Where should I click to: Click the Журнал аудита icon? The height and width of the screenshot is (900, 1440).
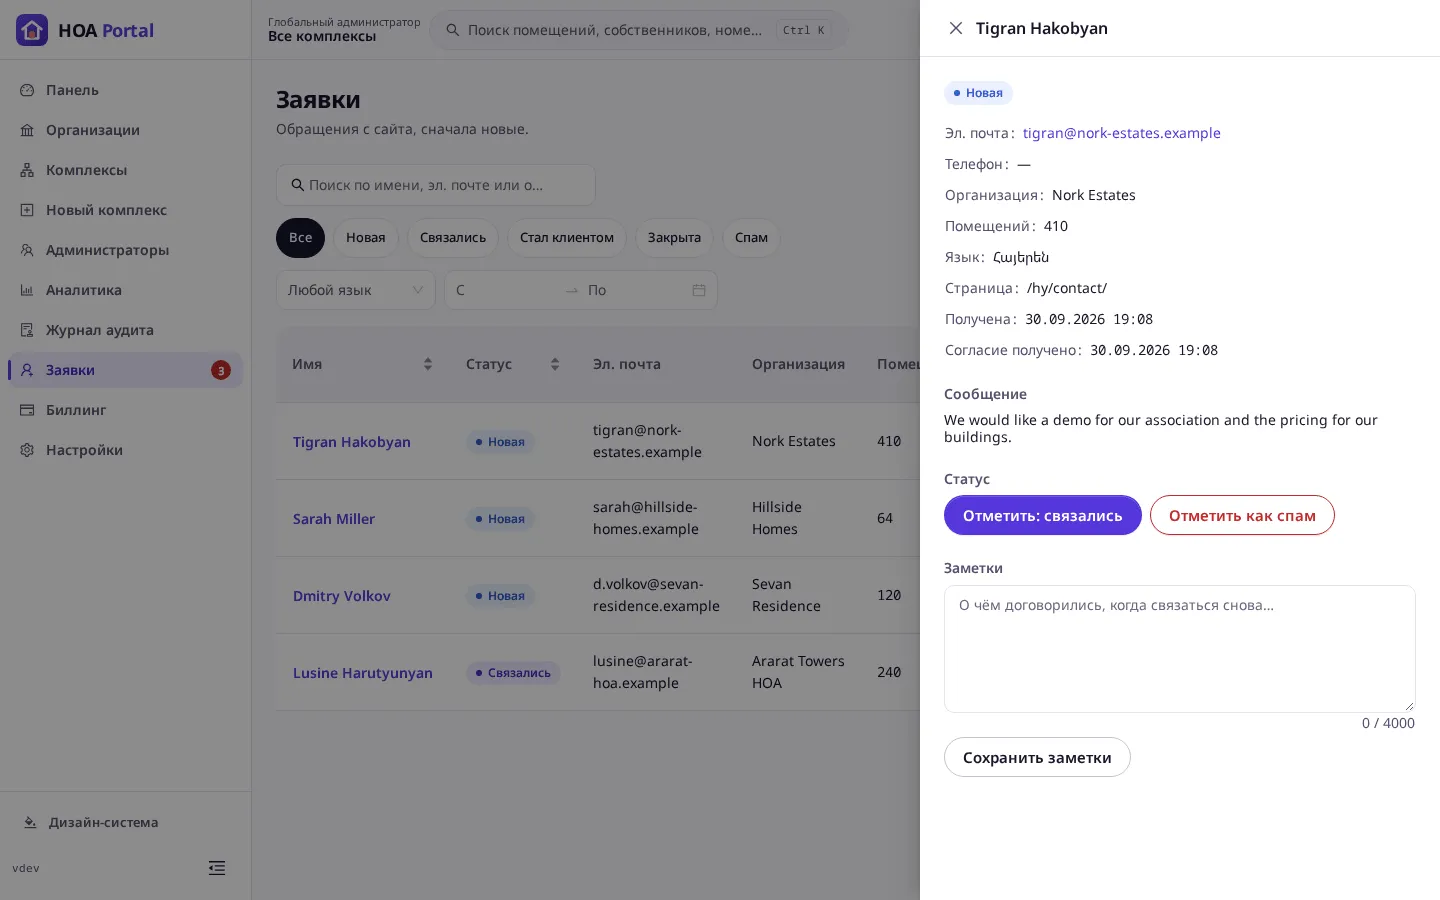pos(27,330)
